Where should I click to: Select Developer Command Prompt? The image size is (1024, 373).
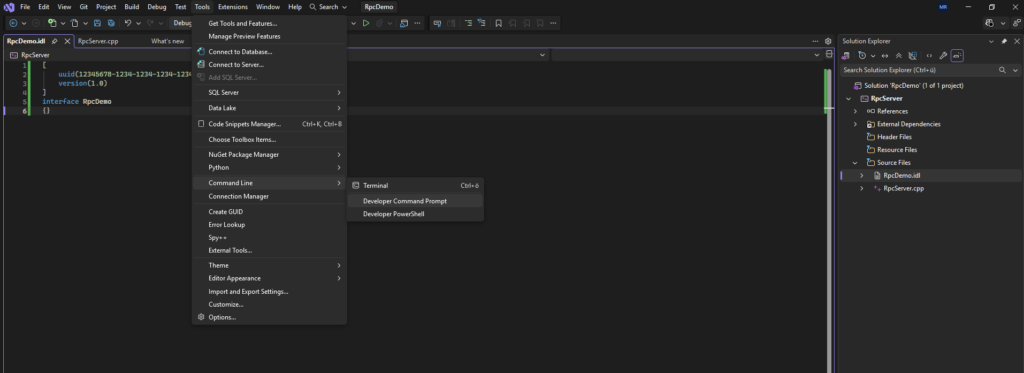click(x=415, y=201)
